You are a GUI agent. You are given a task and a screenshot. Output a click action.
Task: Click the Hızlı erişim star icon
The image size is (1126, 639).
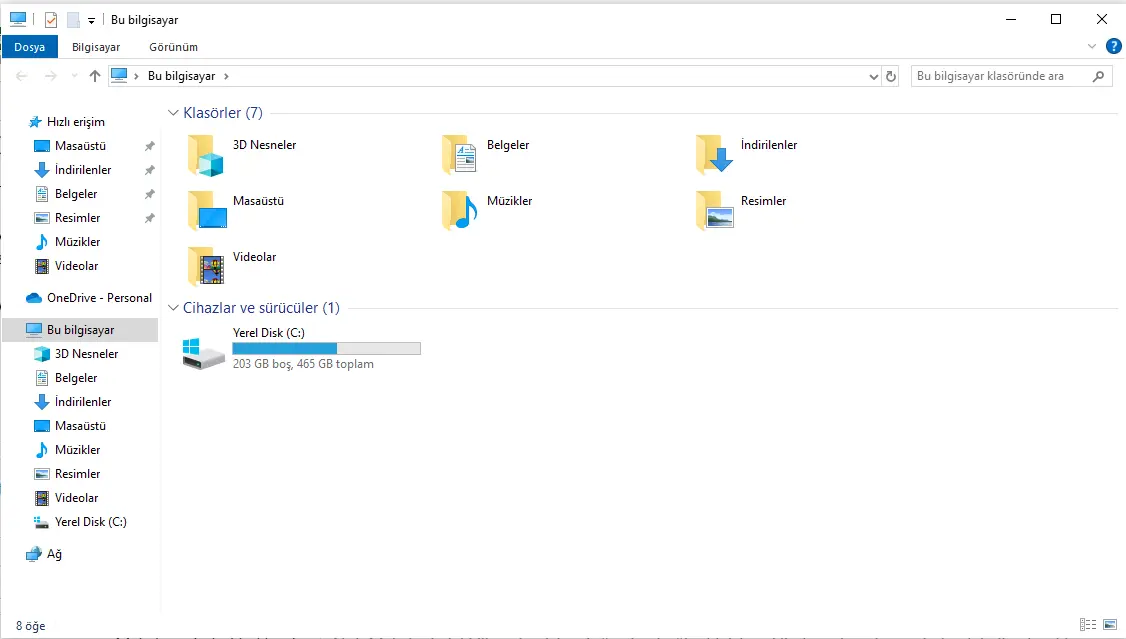(34, 122)
